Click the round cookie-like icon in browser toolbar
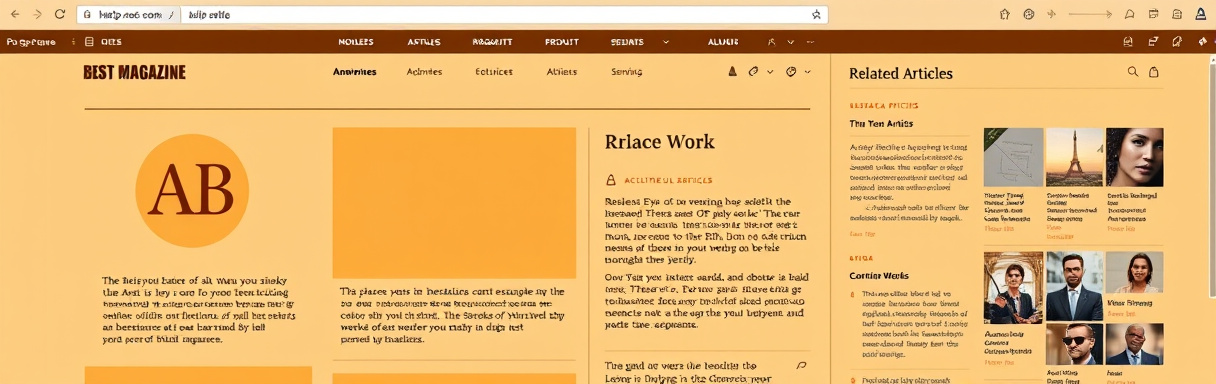The image size is (1216, 384). (1029, 14)
